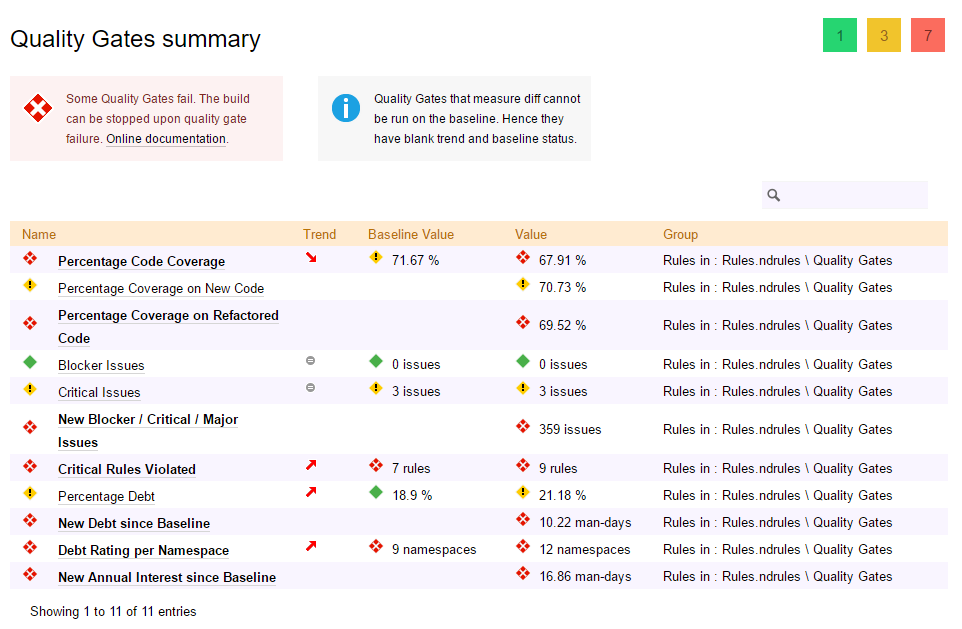962x629 pixels.
Task: Click the green passed count box showing 1
Action: pos(839,36)
